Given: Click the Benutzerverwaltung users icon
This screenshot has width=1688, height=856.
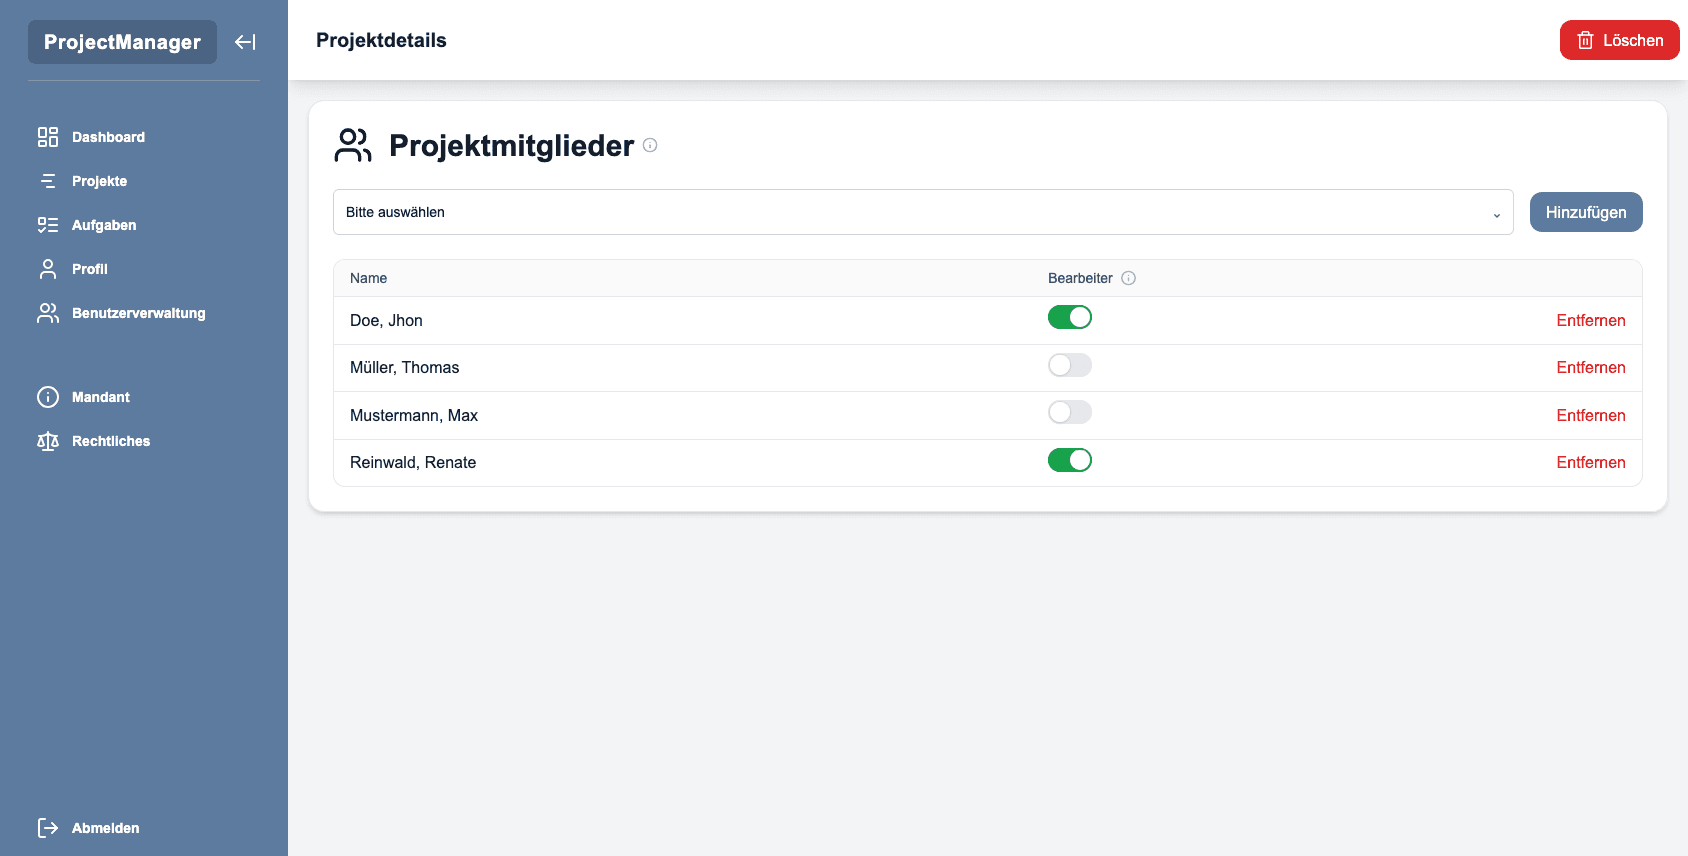Looking at the screenshot, I should click(48, 313).
